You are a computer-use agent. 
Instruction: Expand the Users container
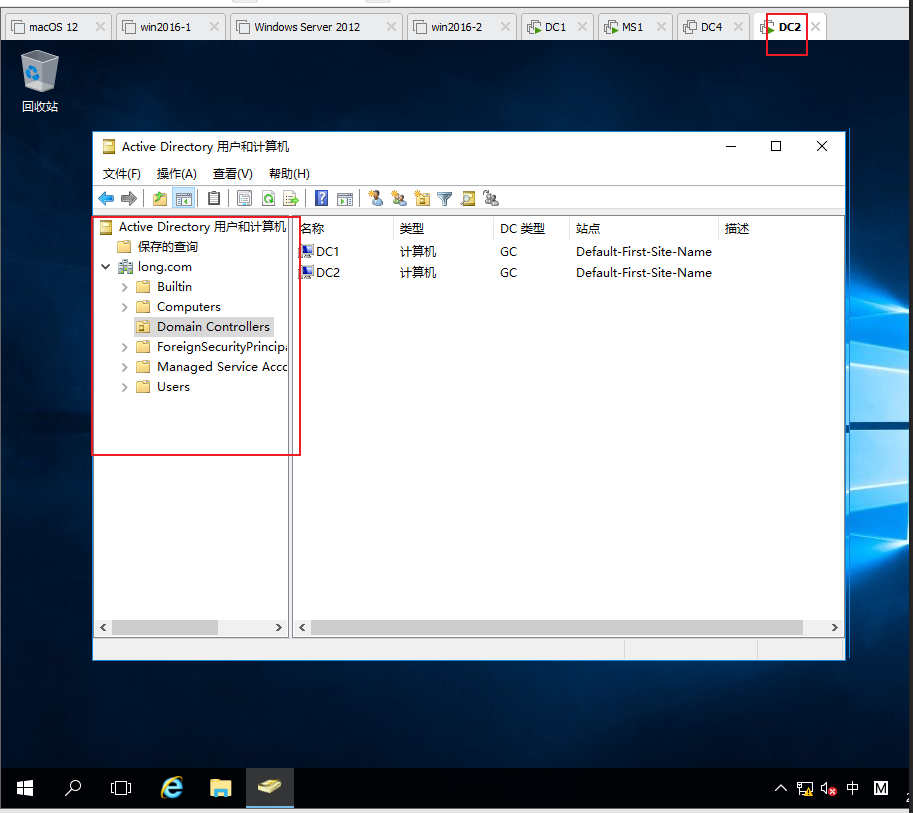point(124,387)
